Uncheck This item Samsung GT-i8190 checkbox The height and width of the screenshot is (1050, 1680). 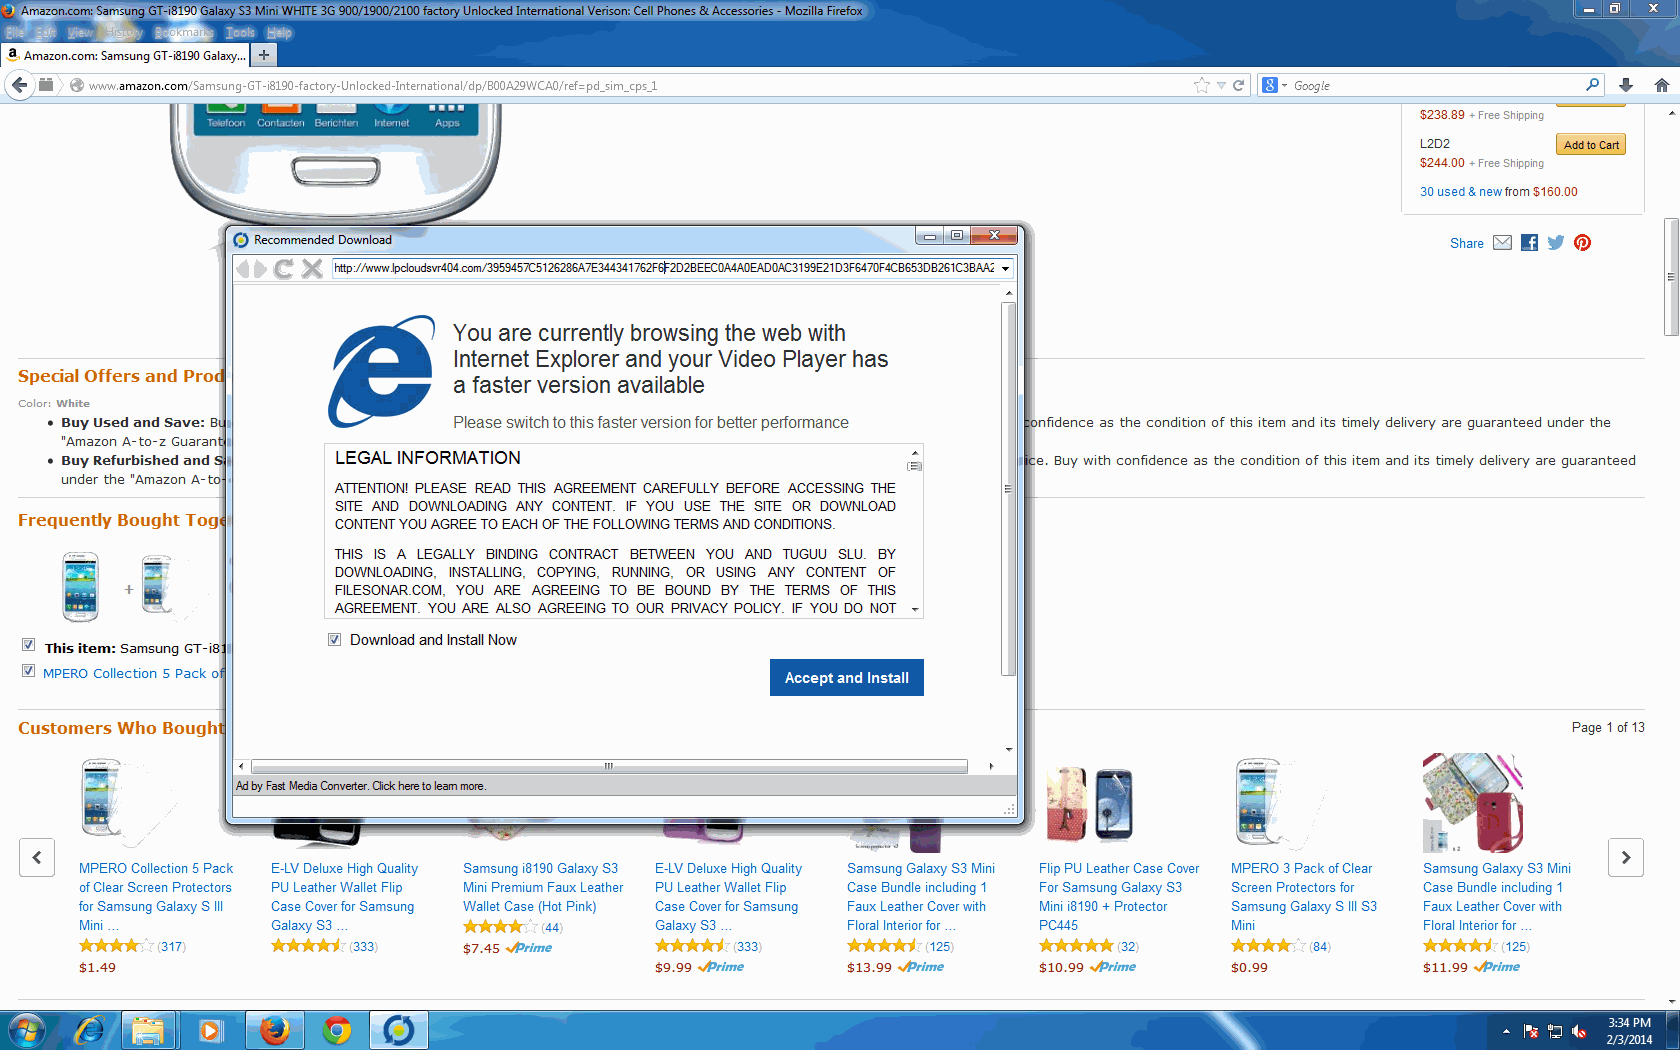(x=28, y=645)
